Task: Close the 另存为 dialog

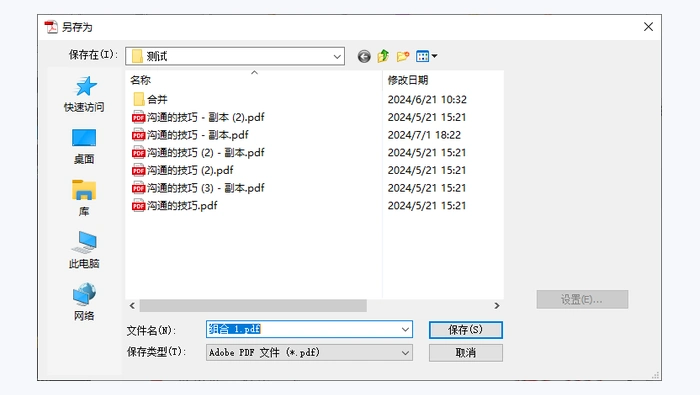Action: (648, 27)
